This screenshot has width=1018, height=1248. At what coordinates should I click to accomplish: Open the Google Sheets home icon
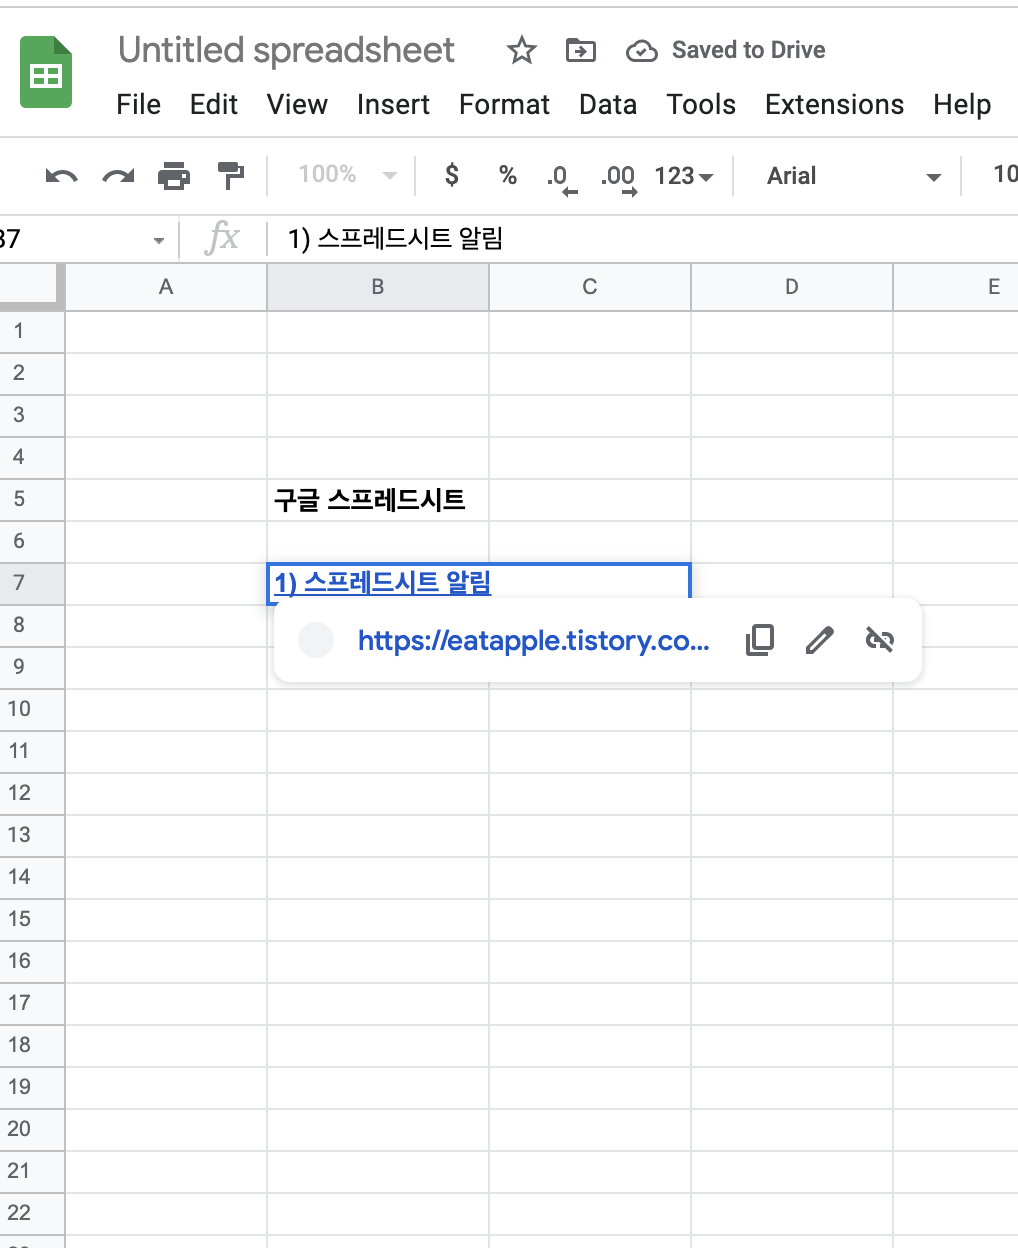point(46,72)
